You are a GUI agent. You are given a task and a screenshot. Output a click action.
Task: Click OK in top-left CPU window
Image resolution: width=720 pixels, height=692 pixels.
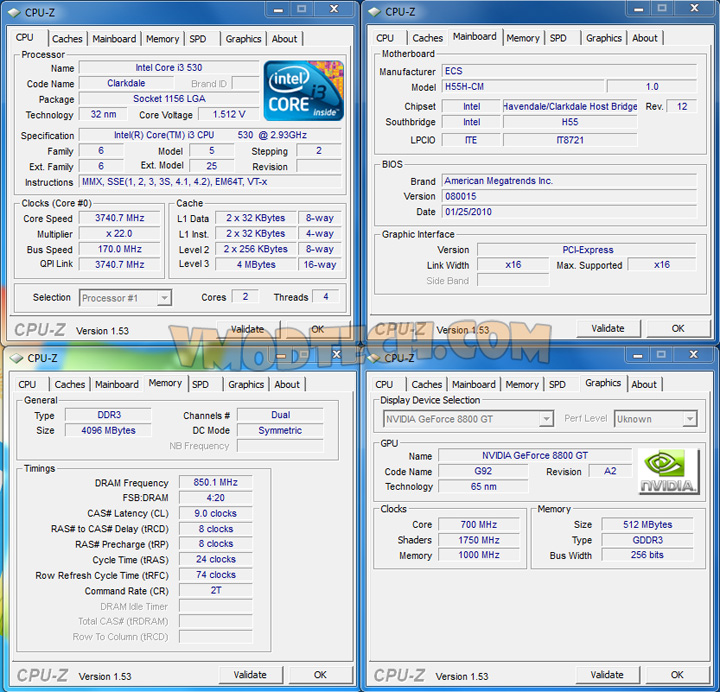coord(318,329)
